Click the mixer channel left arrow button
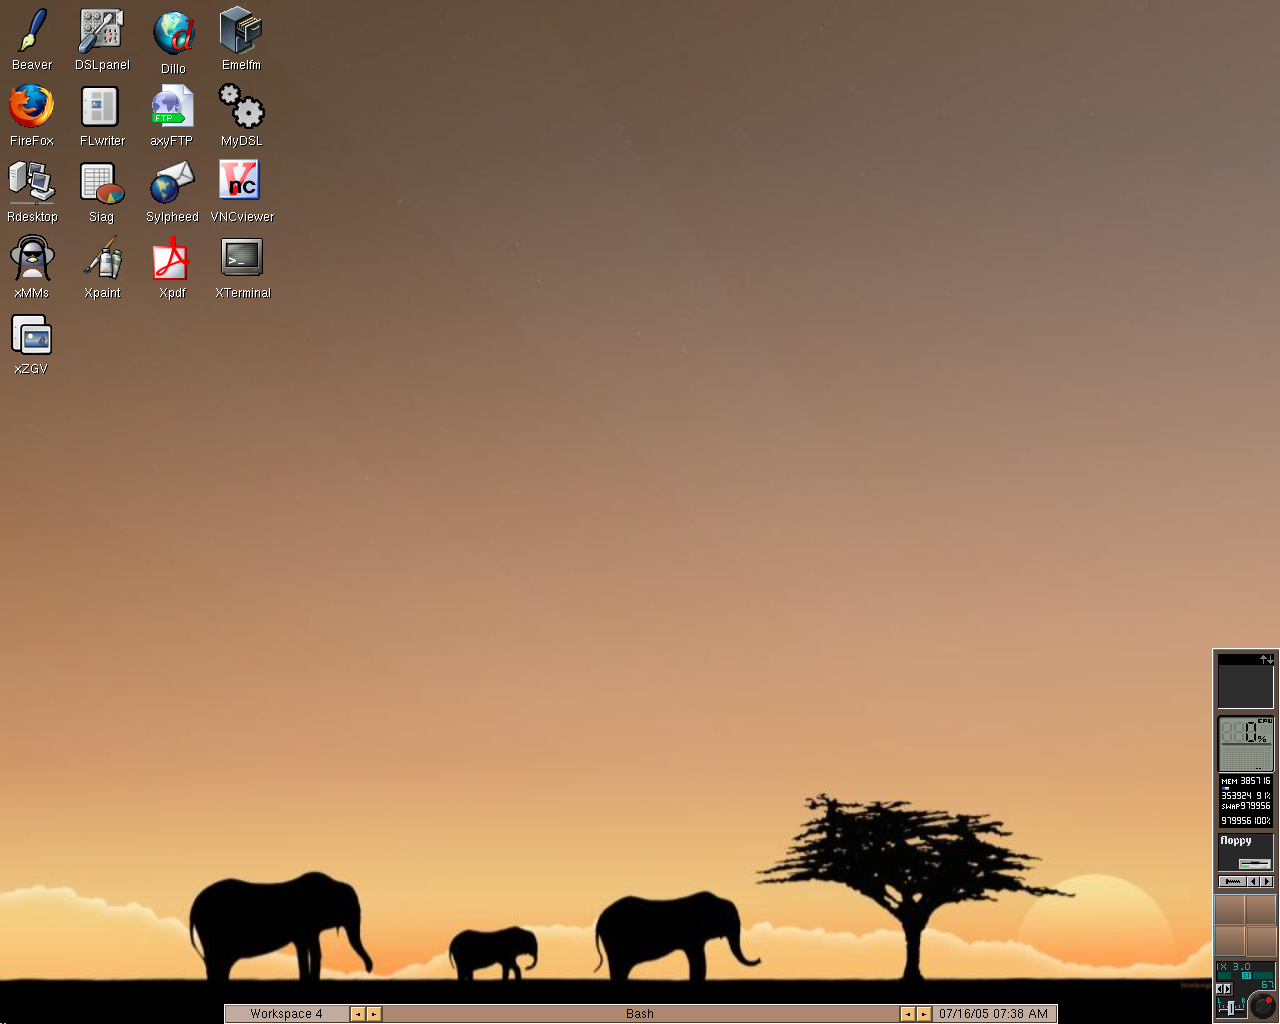Viewport: 1280px width, 1024px height. pyautogui.click(x=1219, y=989)
